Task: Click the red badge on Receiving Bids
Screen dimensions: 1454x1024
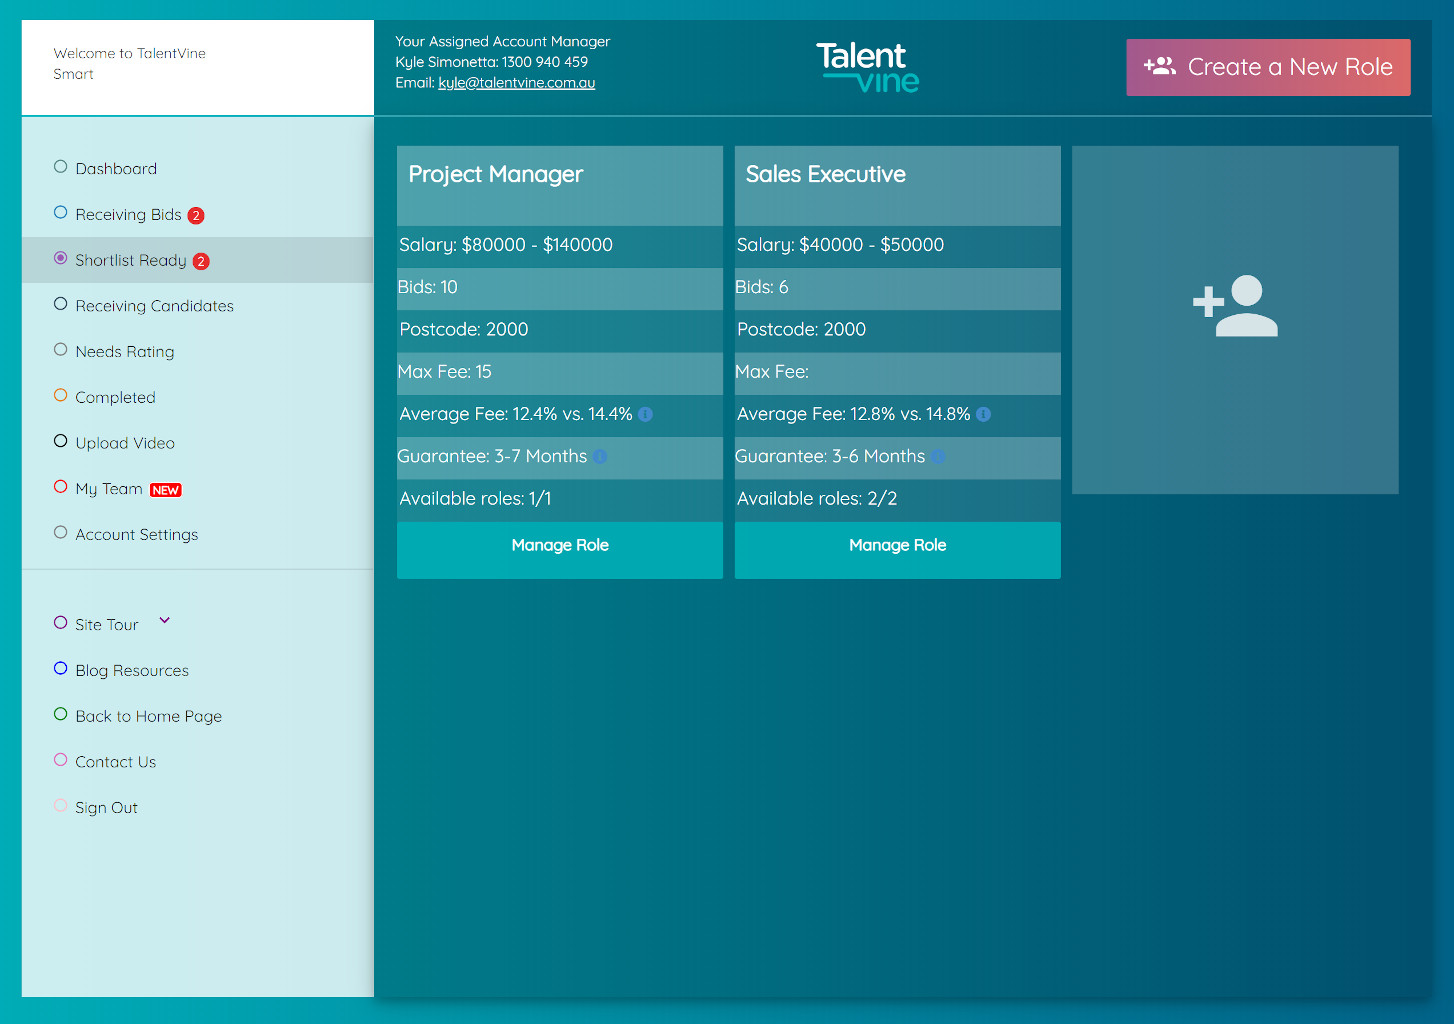Action: 196,215
